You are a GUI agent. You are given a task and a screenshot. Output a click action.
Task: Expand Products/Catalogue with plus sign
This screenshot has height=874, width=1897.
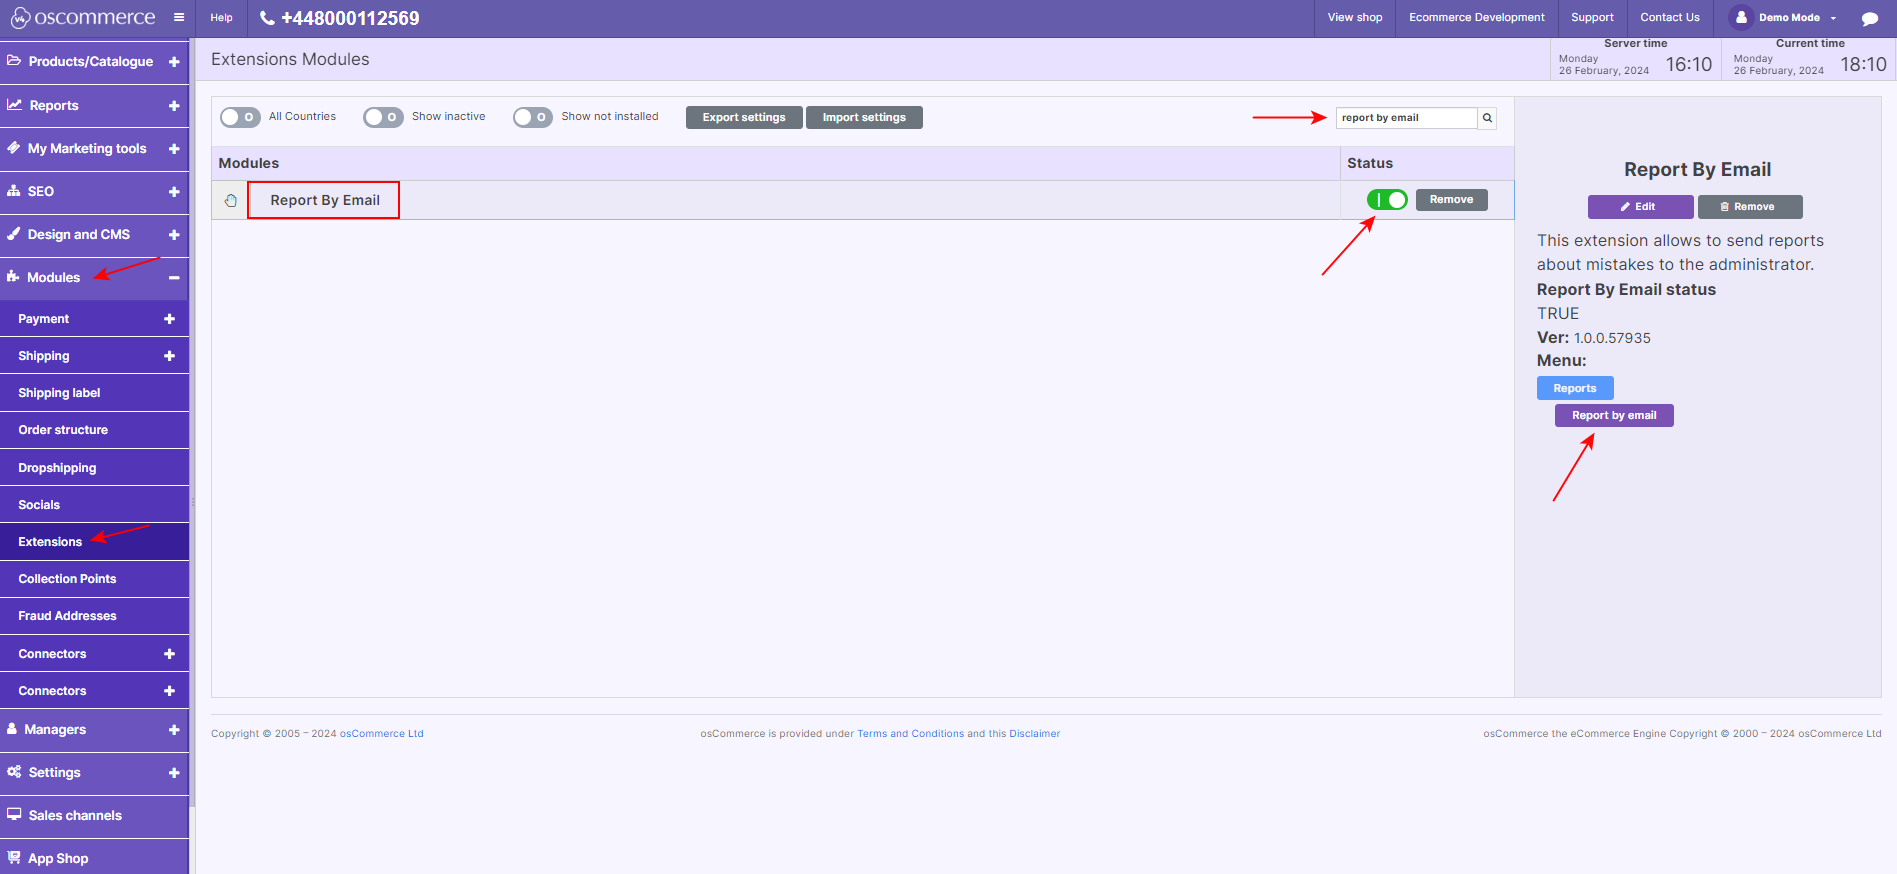[174, 62]
